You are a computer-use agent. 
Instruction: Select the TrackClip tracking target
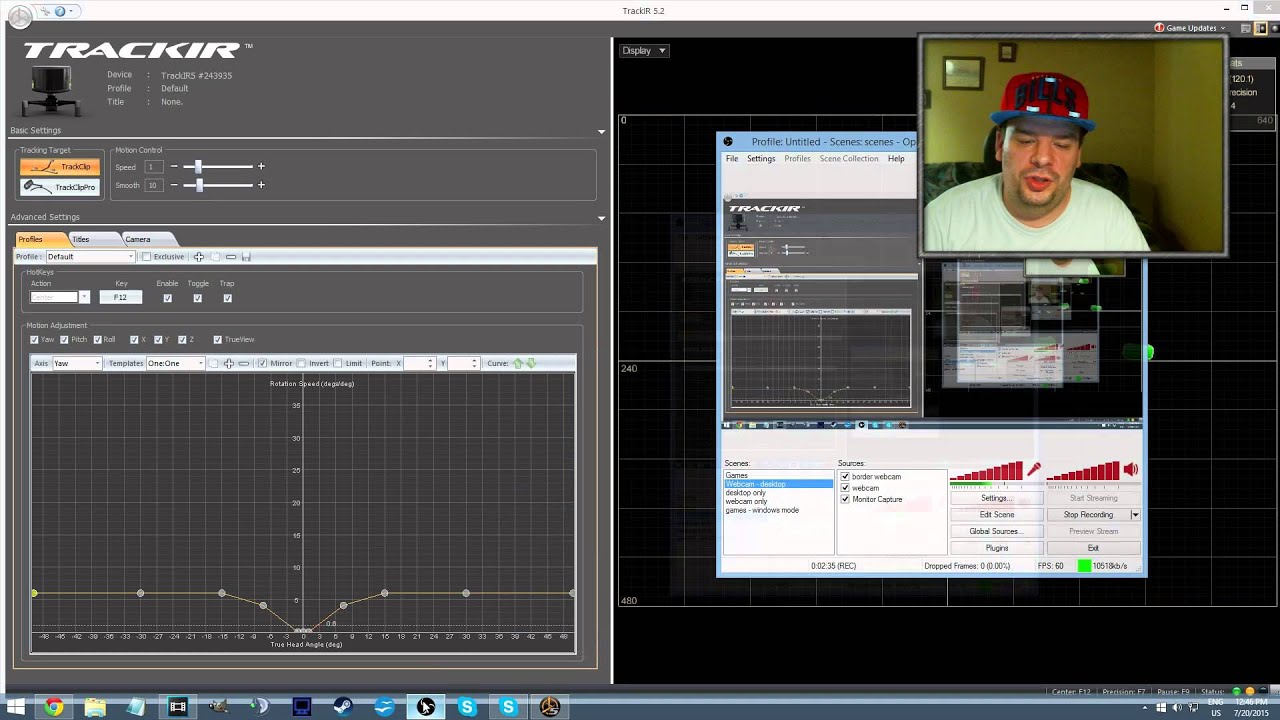[x=60, y=167]
